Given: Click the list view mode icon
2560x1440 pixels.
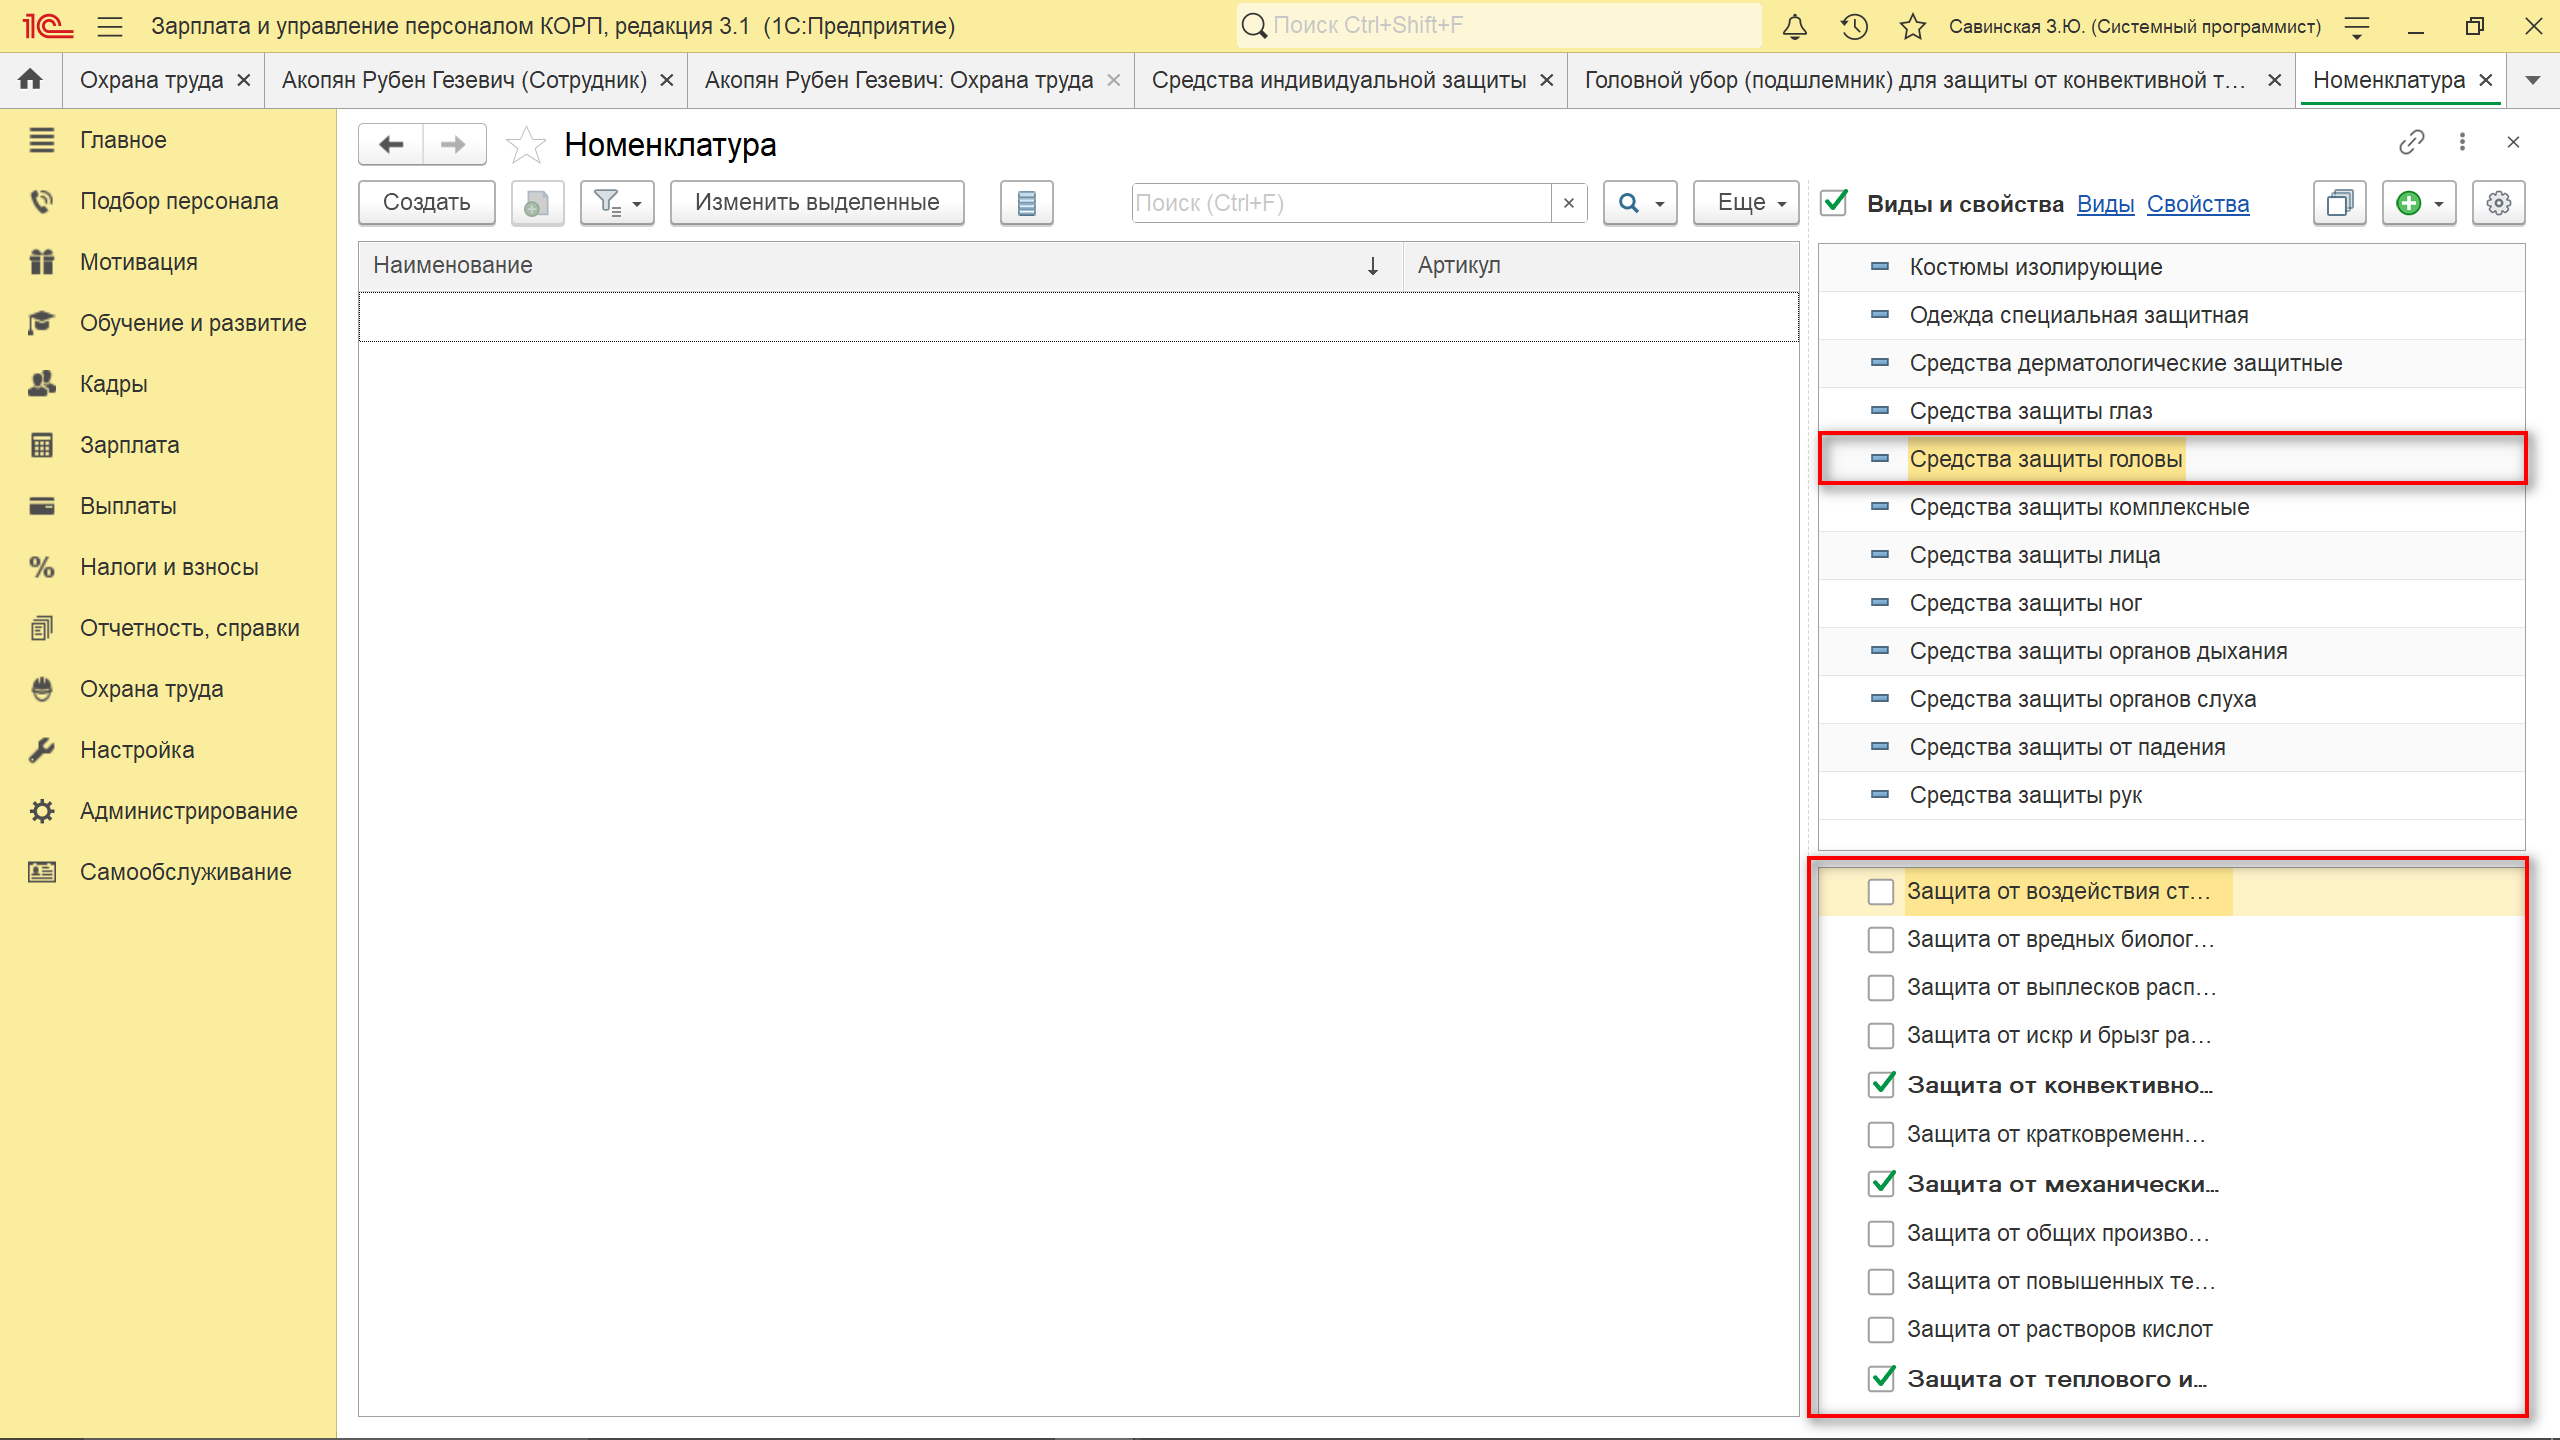Looking at the screenshot, I should click(x=1026, y=204).
